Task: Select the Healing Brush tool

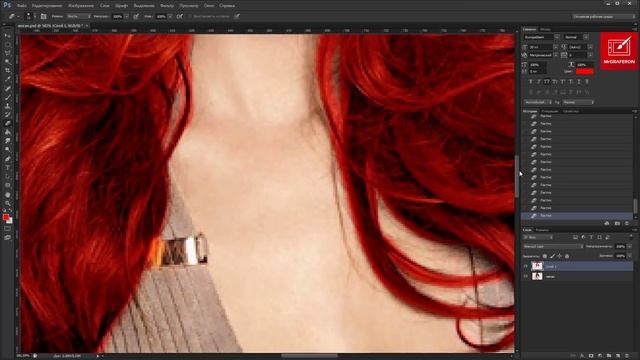Action: point(7,89)
